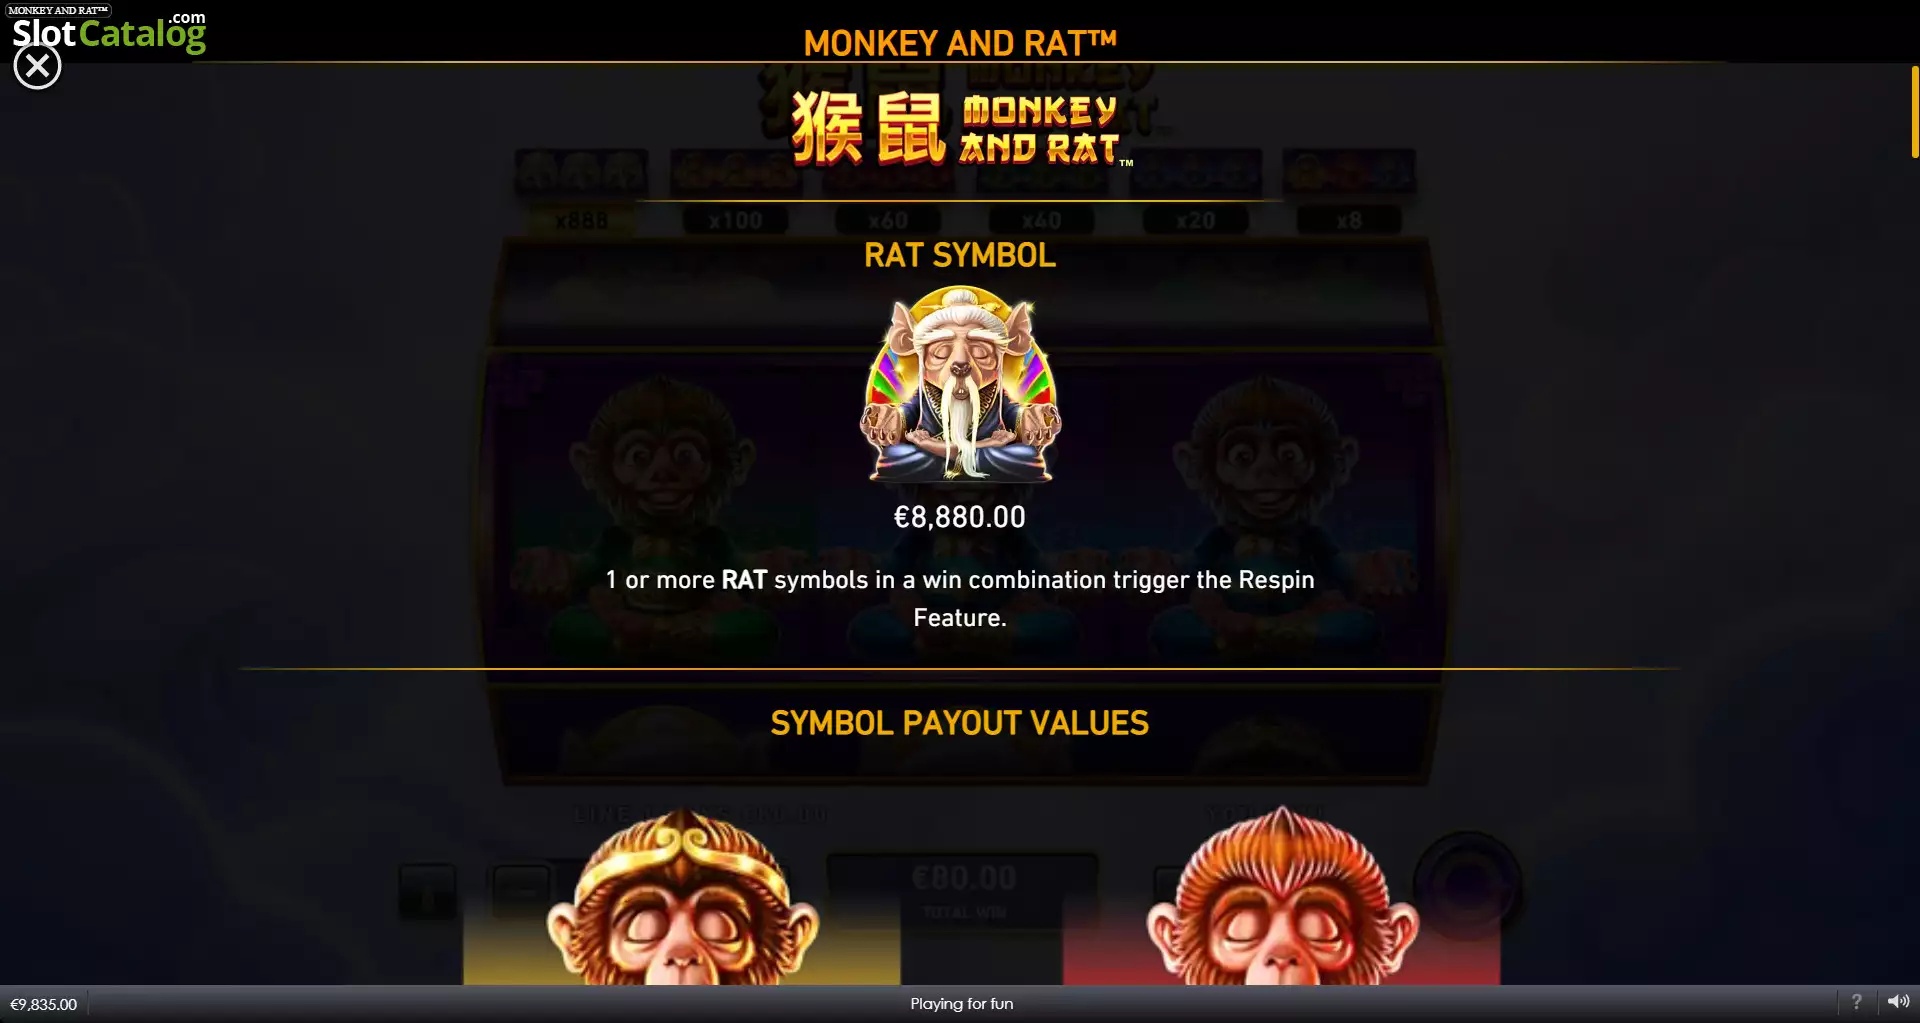Click the Monkey and Rat title text
1920x1023 pixels.
[960, 43]
